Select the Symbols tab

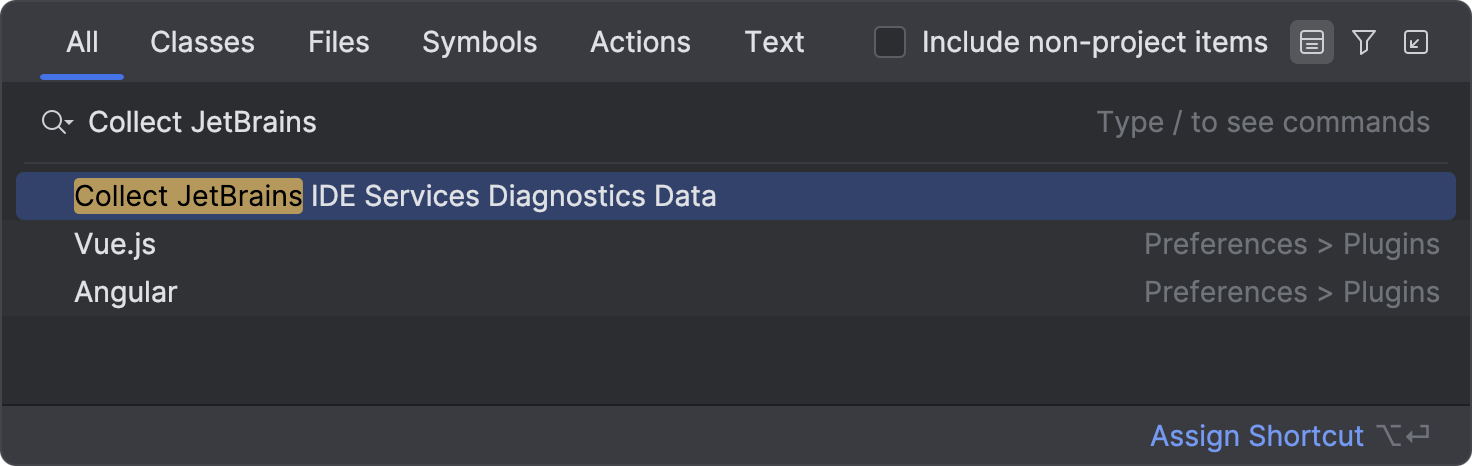coord(480,42)
